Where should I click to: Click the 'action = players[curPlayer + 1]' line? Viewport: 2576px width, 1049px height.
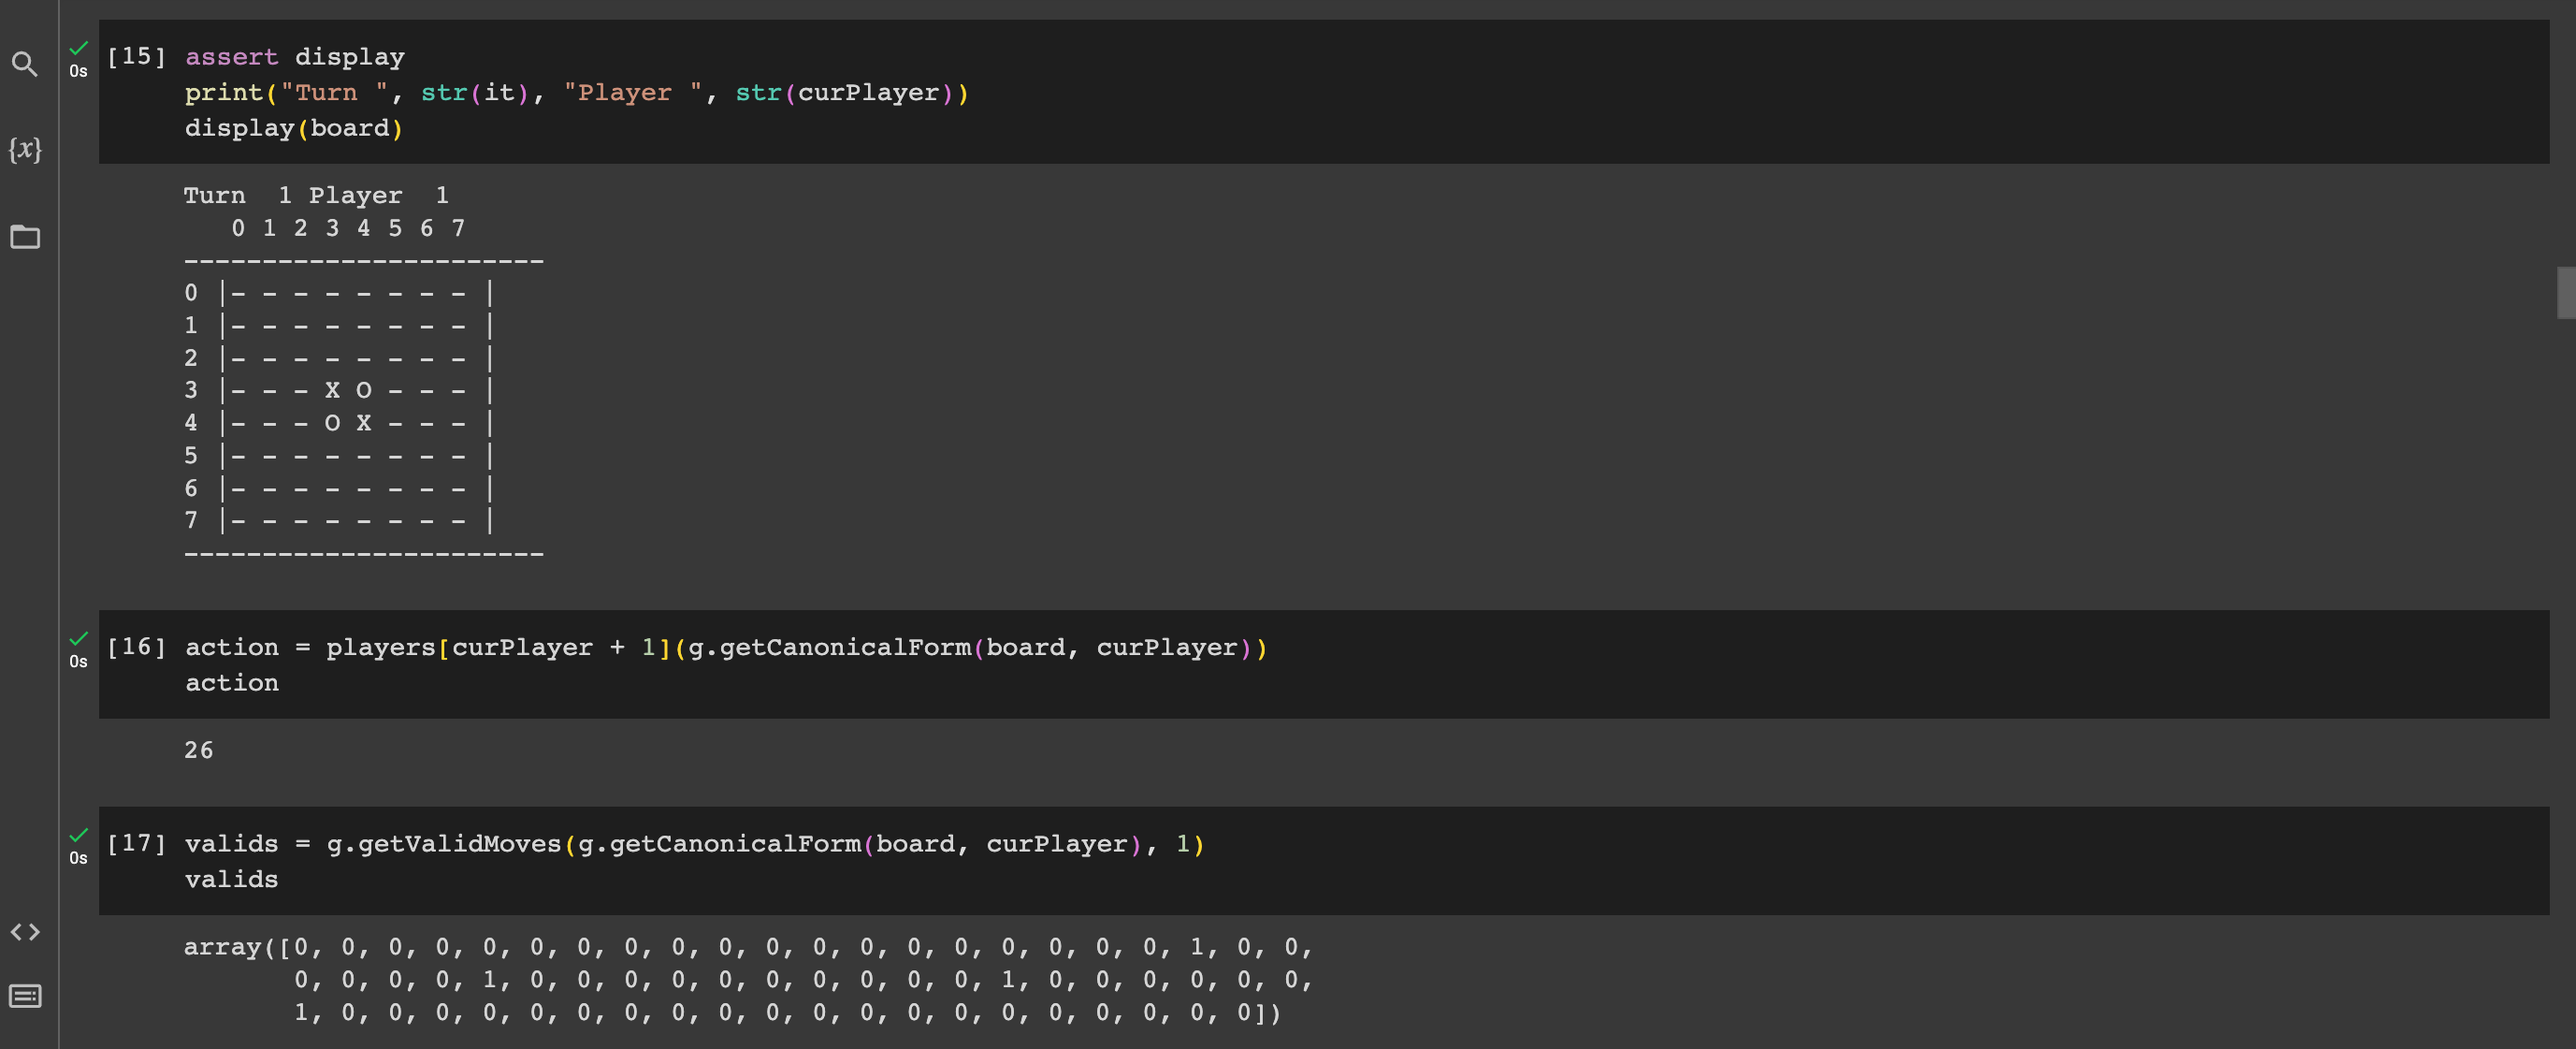726,648
